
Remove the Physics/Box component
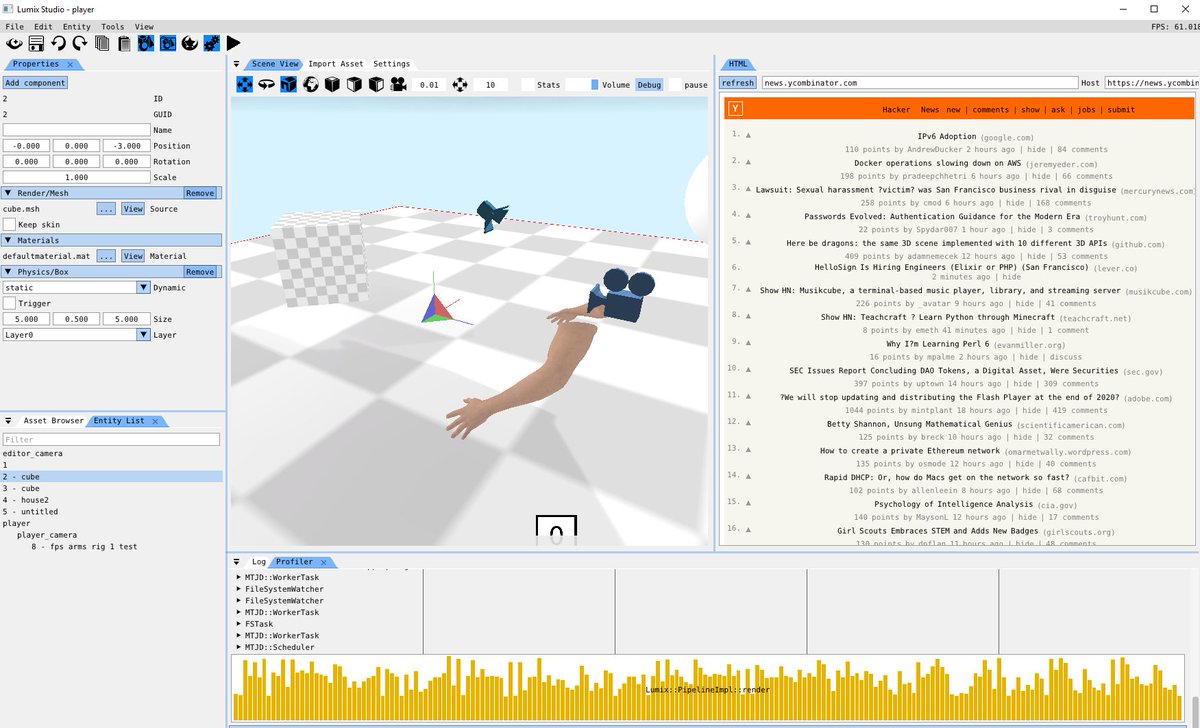point(200,272)
